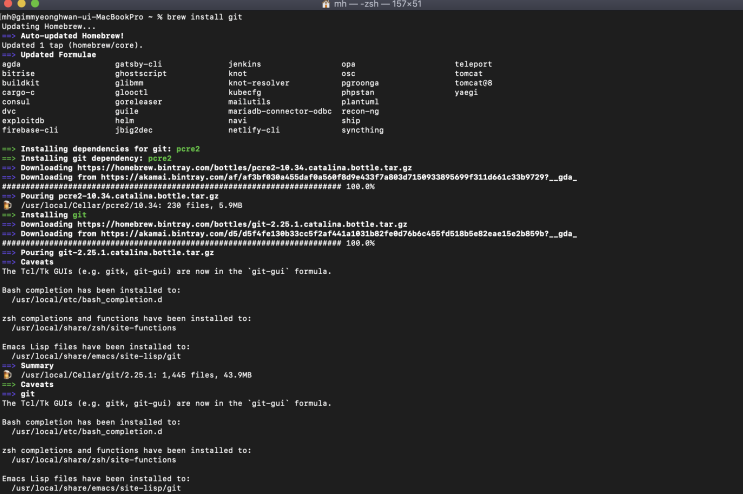
Task: Click the 'syncthing' formula name
Action: point(362,130)
